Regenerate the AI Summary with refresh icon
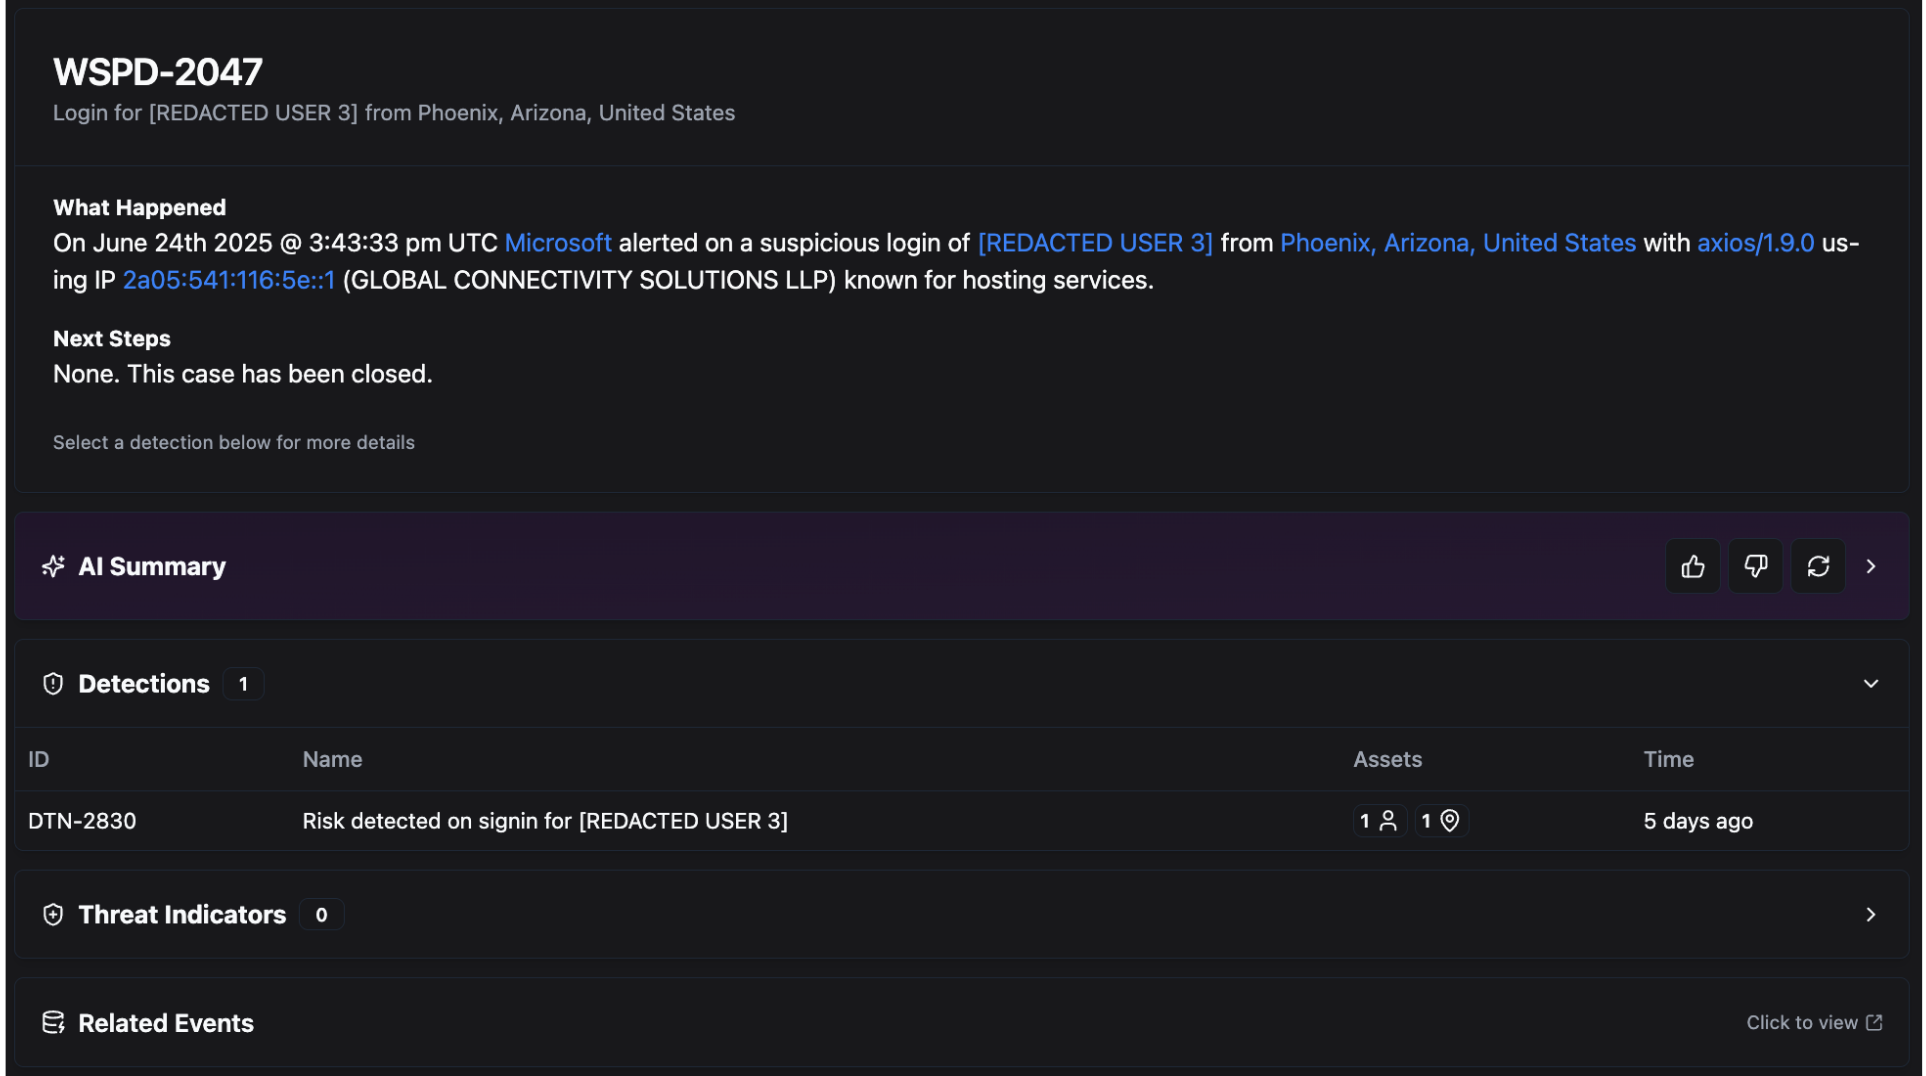 (x=1817, y=567)
